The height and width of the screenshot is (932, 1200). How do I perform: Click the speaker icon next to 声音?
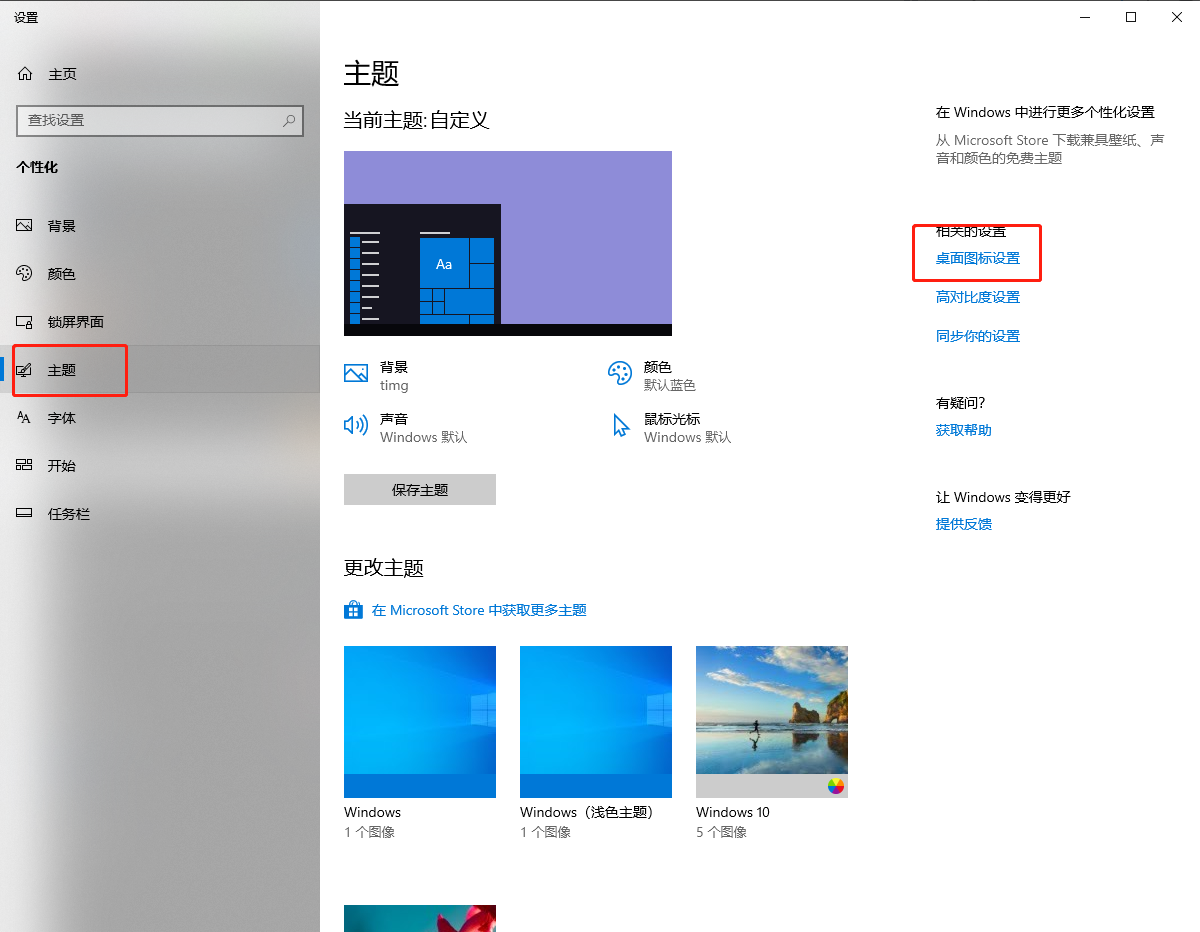pos(355,425)
